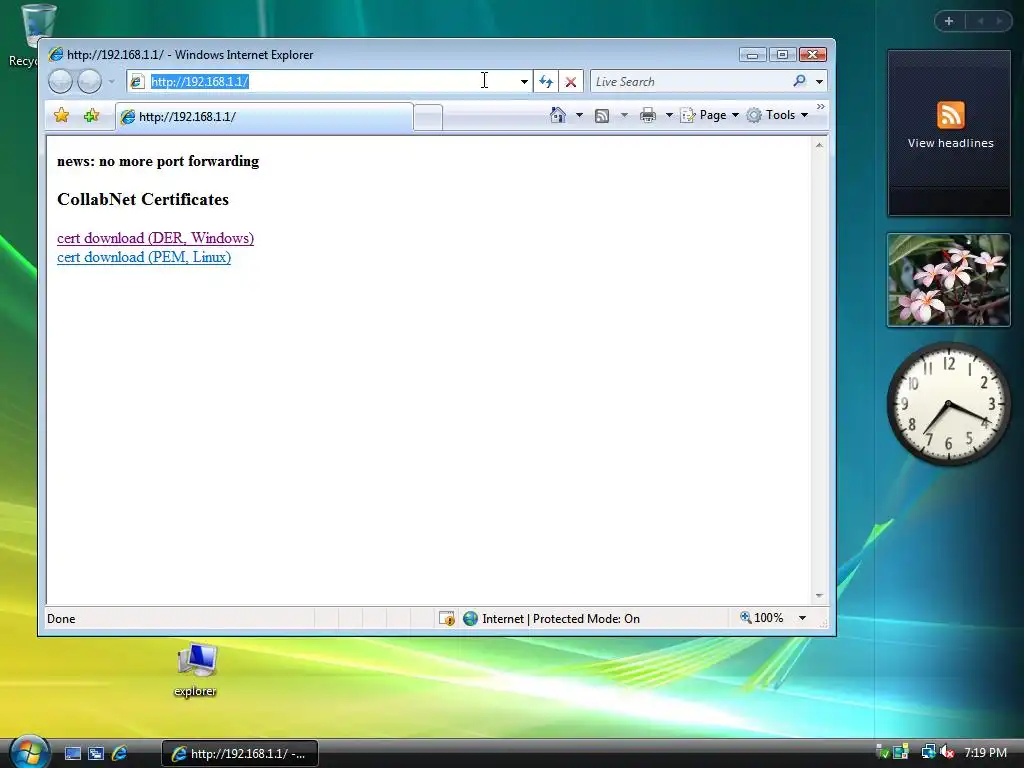Open the recent pages dropdown arrow
The image size is (1024, 768).
coord(112,82)
